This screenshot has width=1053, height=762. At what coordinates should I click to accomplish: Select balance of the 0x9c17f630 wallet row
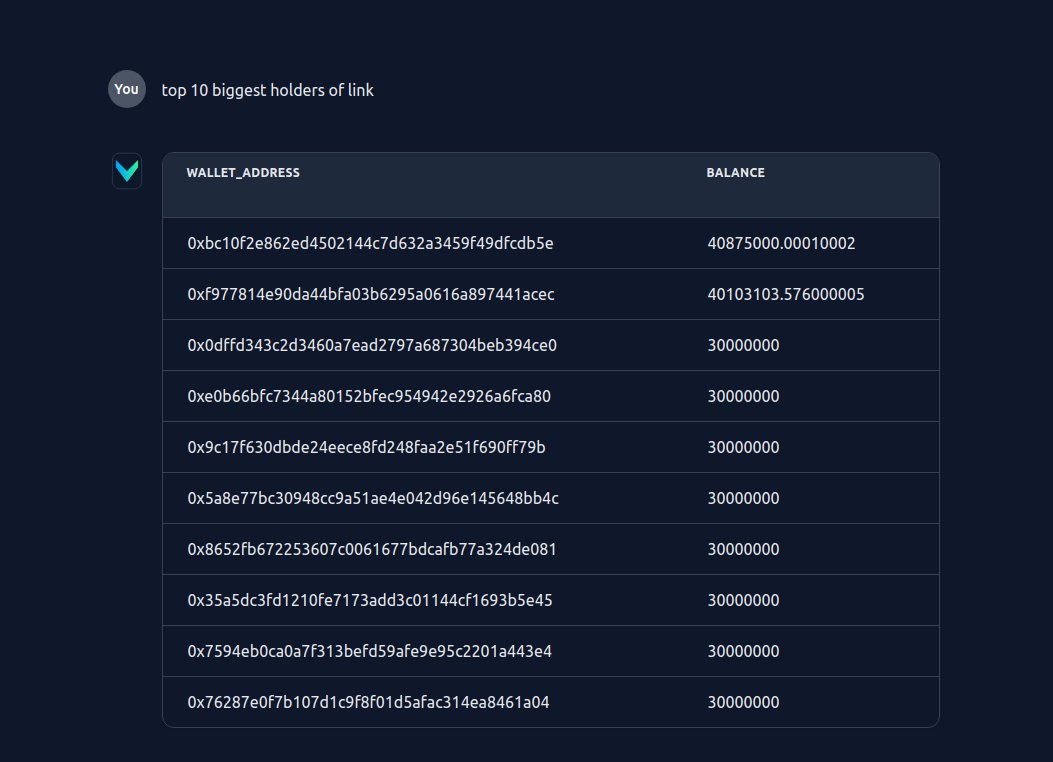point(743,447)
